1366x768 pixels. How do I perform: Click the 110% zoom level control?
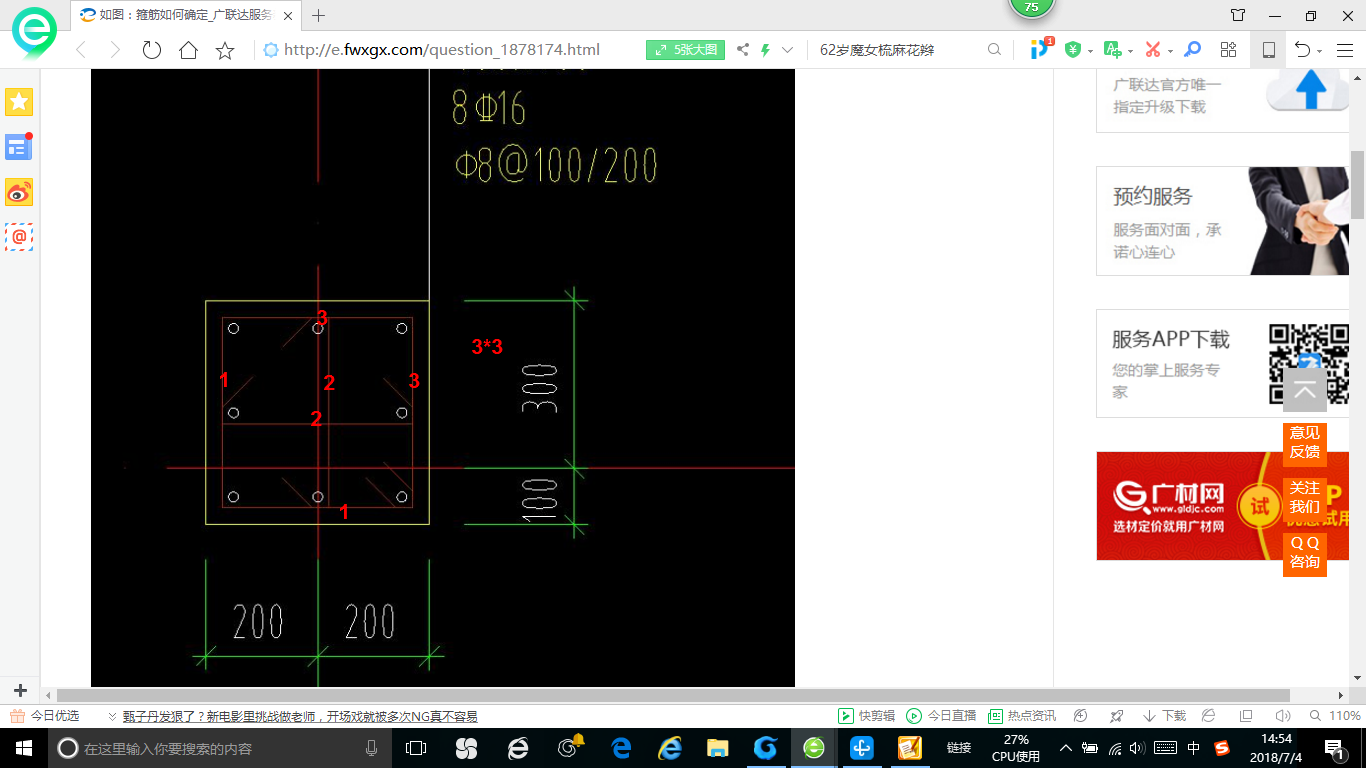[x=1335, y=716]
